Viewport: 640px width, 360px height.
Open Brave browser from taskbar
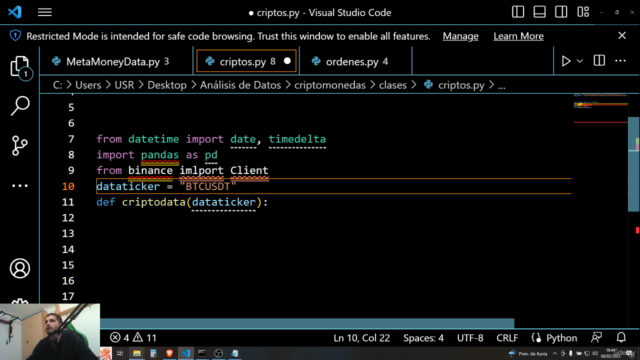click(169, 353)
